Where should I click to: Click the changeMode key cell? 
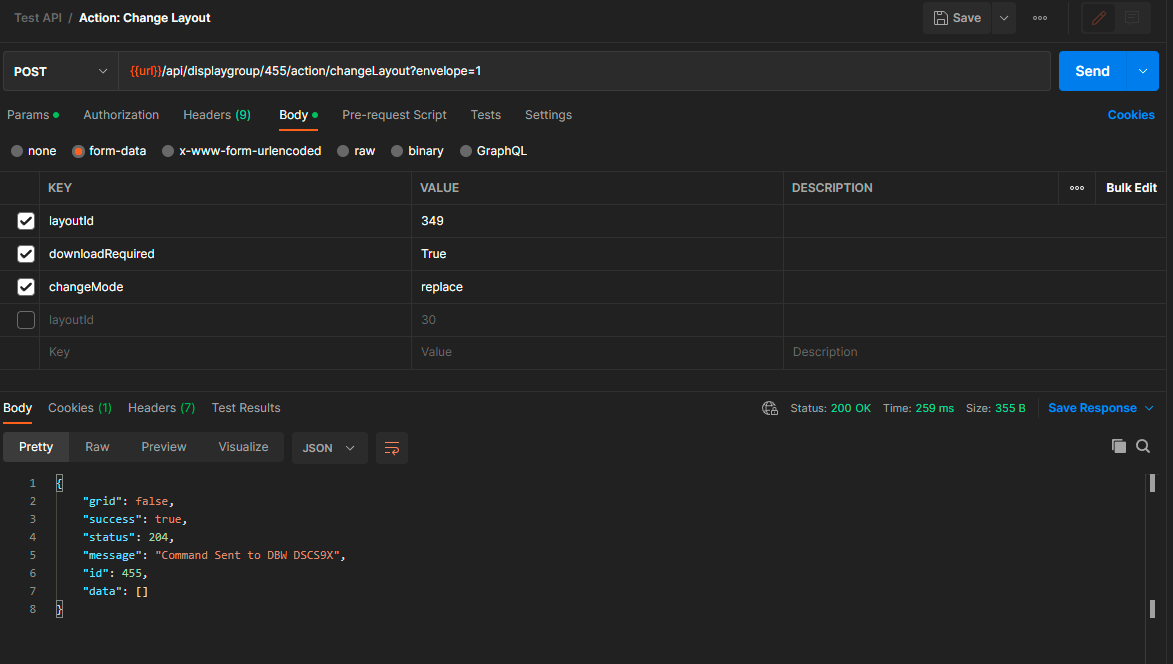pyautogui.click(x=225, y=287)
